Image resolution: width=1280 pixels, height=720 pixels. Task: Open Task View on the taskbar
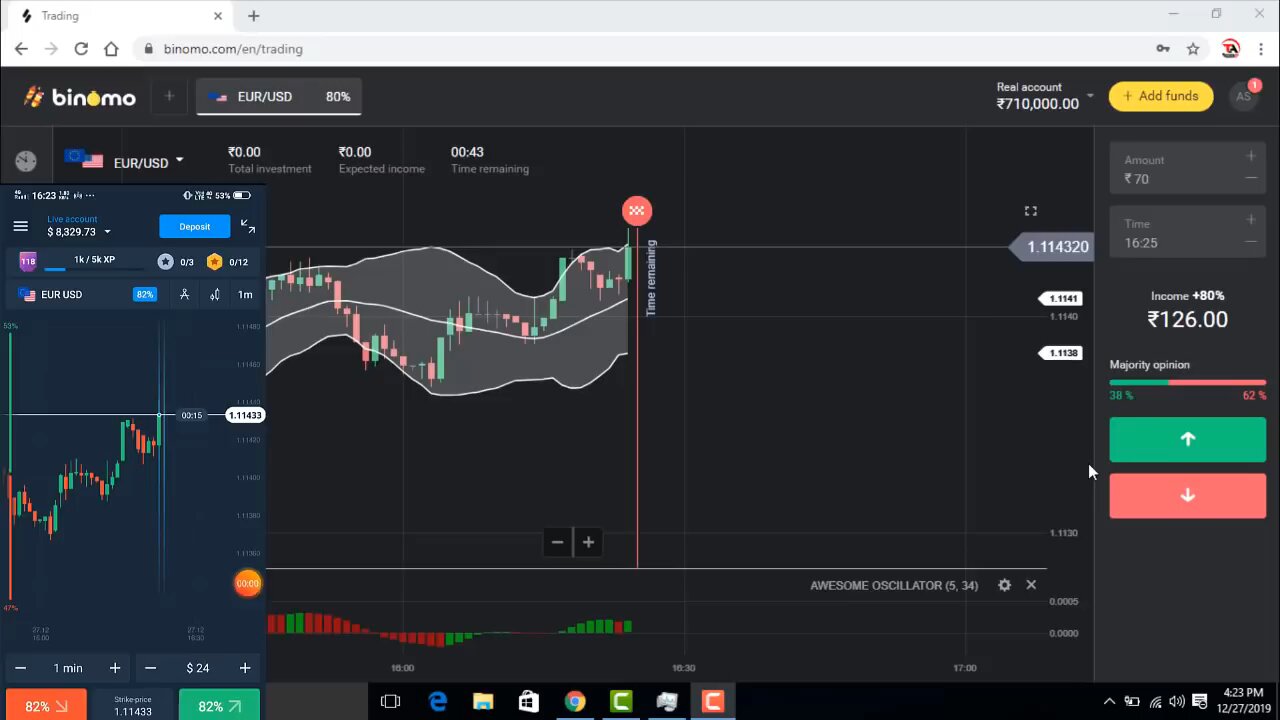pyautogui.click(x=391, y=702)
